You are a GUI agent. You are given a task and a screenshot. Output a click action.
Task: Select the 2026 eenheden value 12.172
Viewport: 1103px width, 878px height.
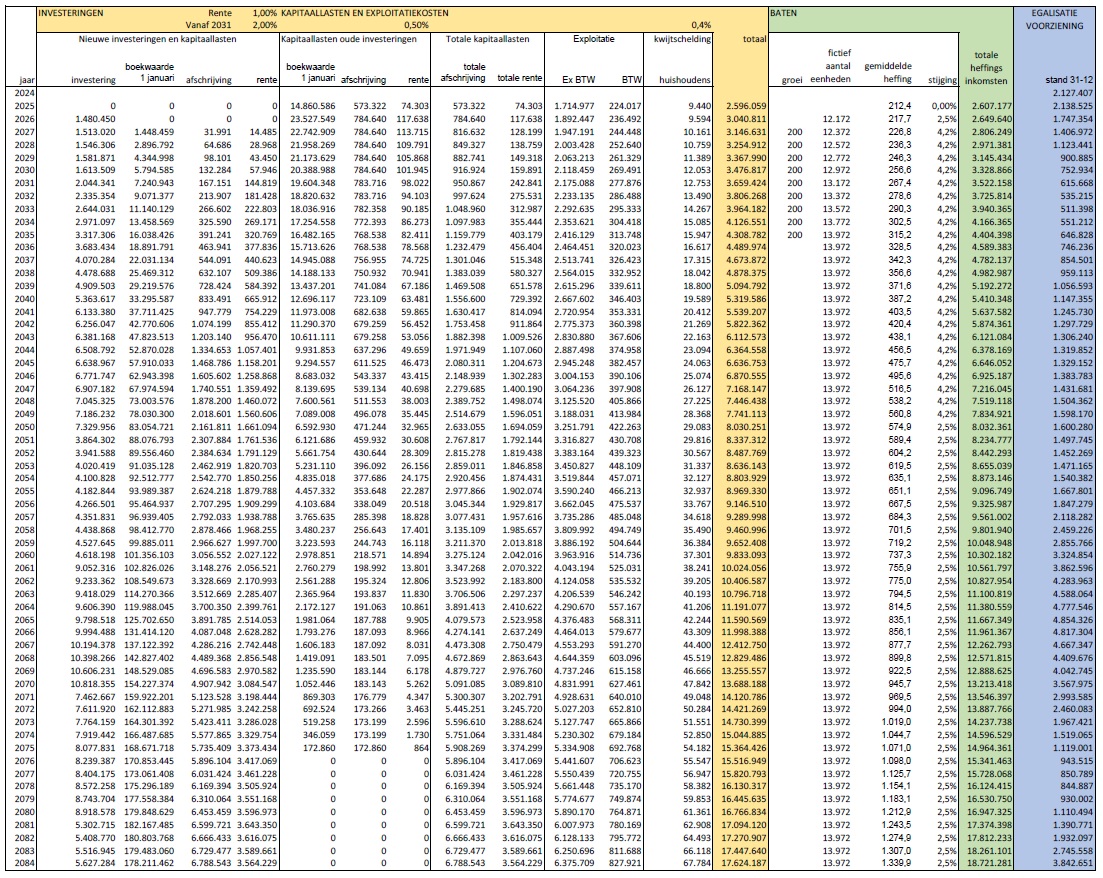[837, 119]
